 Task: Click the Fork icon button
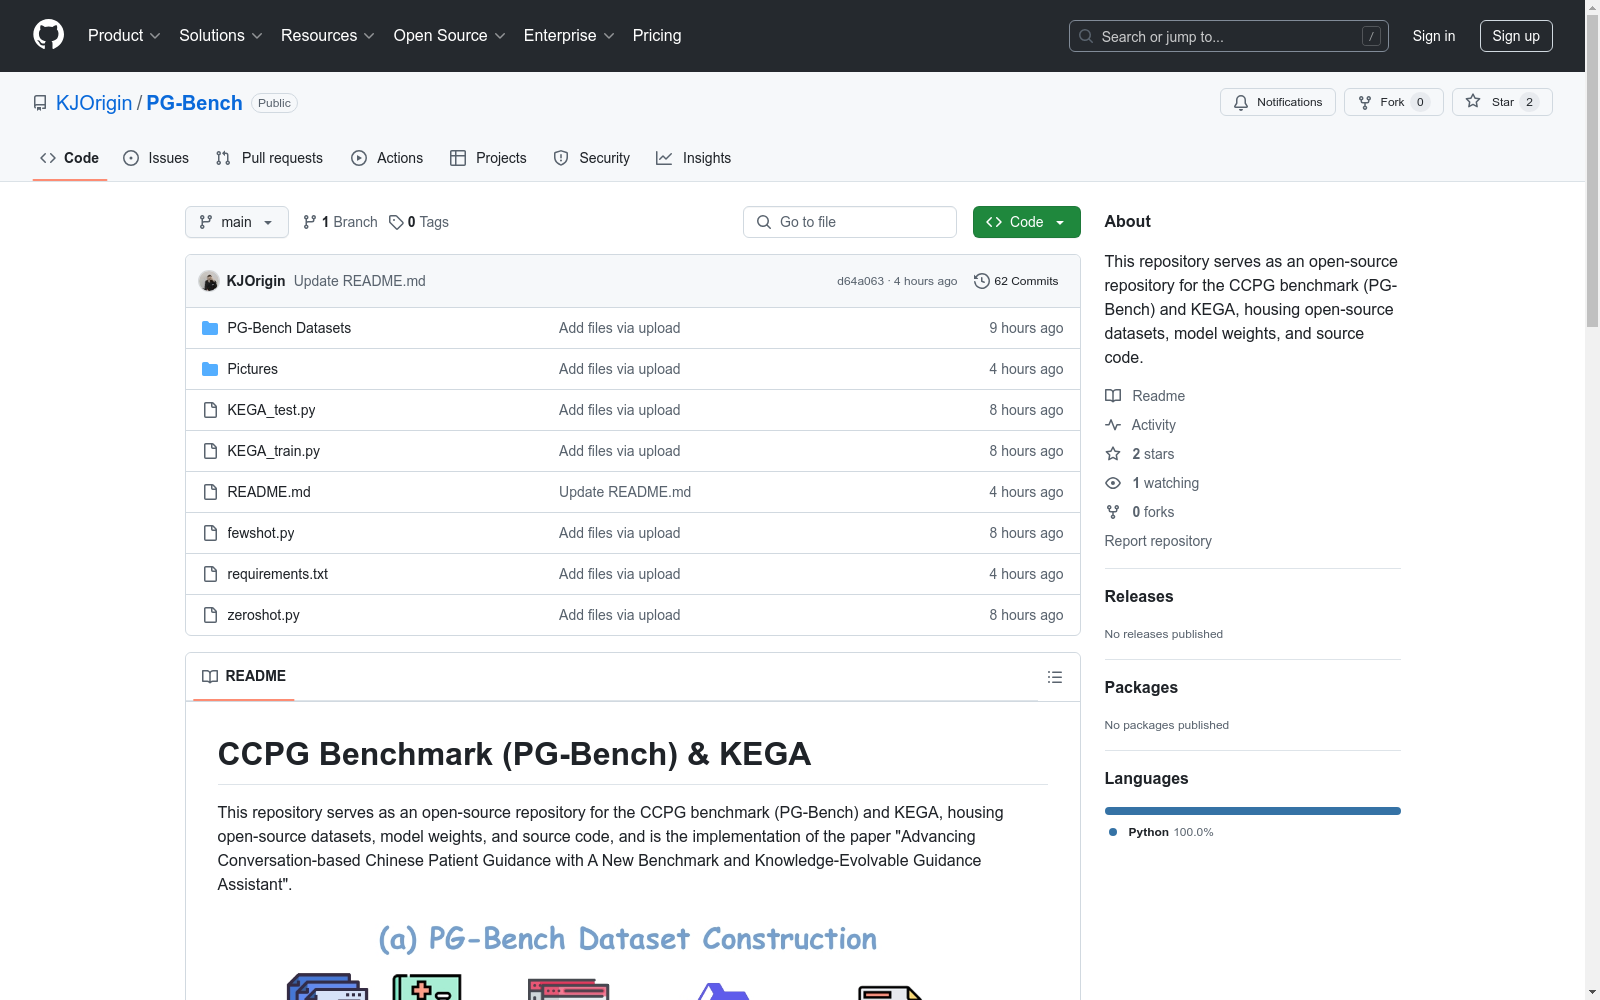pyautogui.click(x=1393, y=102)
